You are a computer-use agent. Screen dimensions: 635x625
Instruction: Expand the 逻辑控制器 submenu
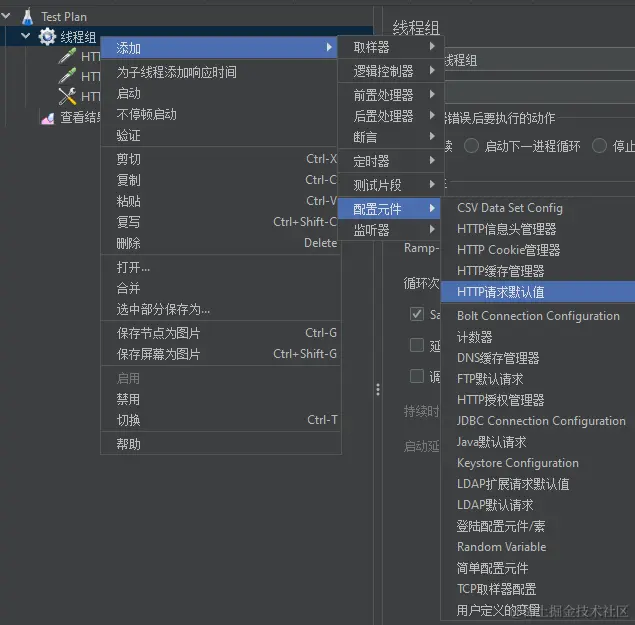pos(391,71)
